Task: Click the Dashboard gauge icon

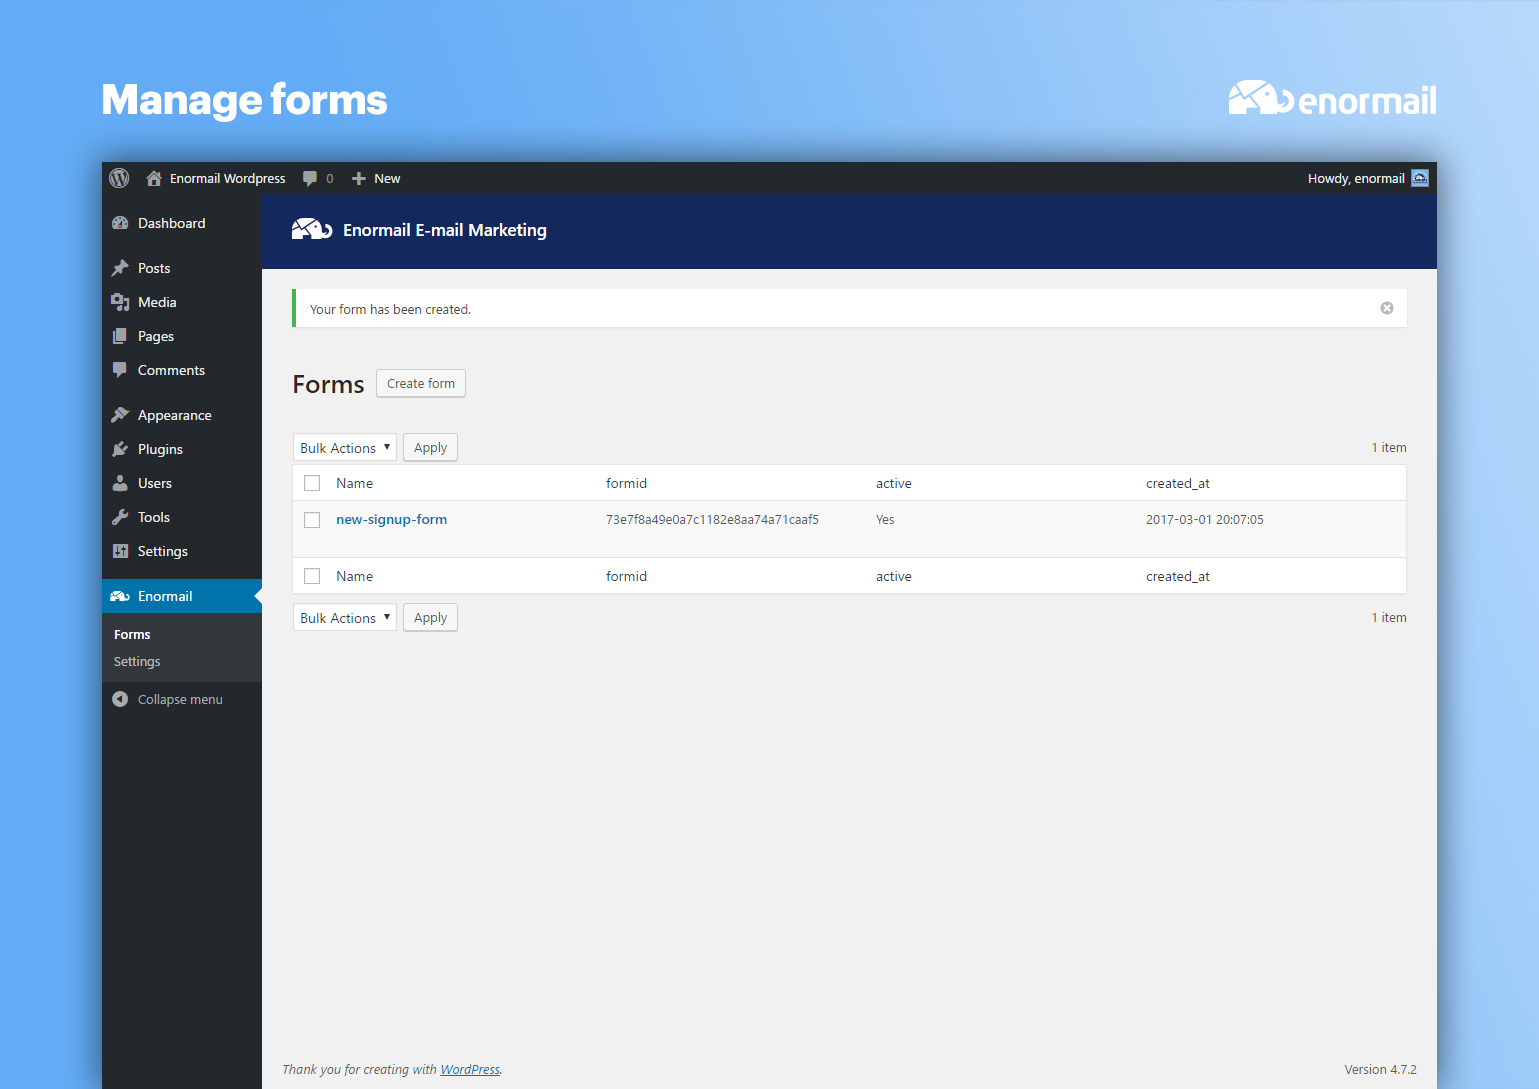Action: tap(120, 223)
